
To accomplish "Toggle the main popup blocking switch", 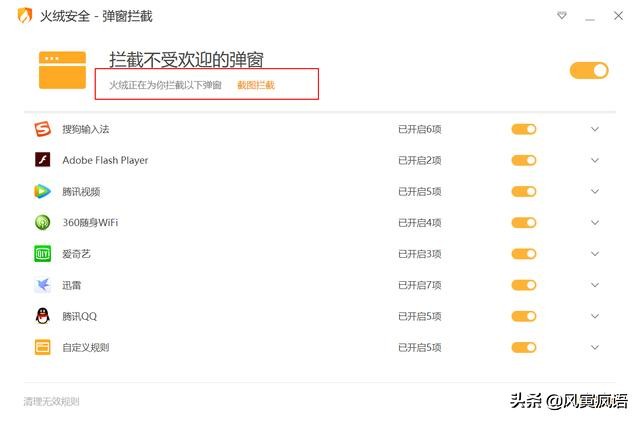I will coord(589,70).
